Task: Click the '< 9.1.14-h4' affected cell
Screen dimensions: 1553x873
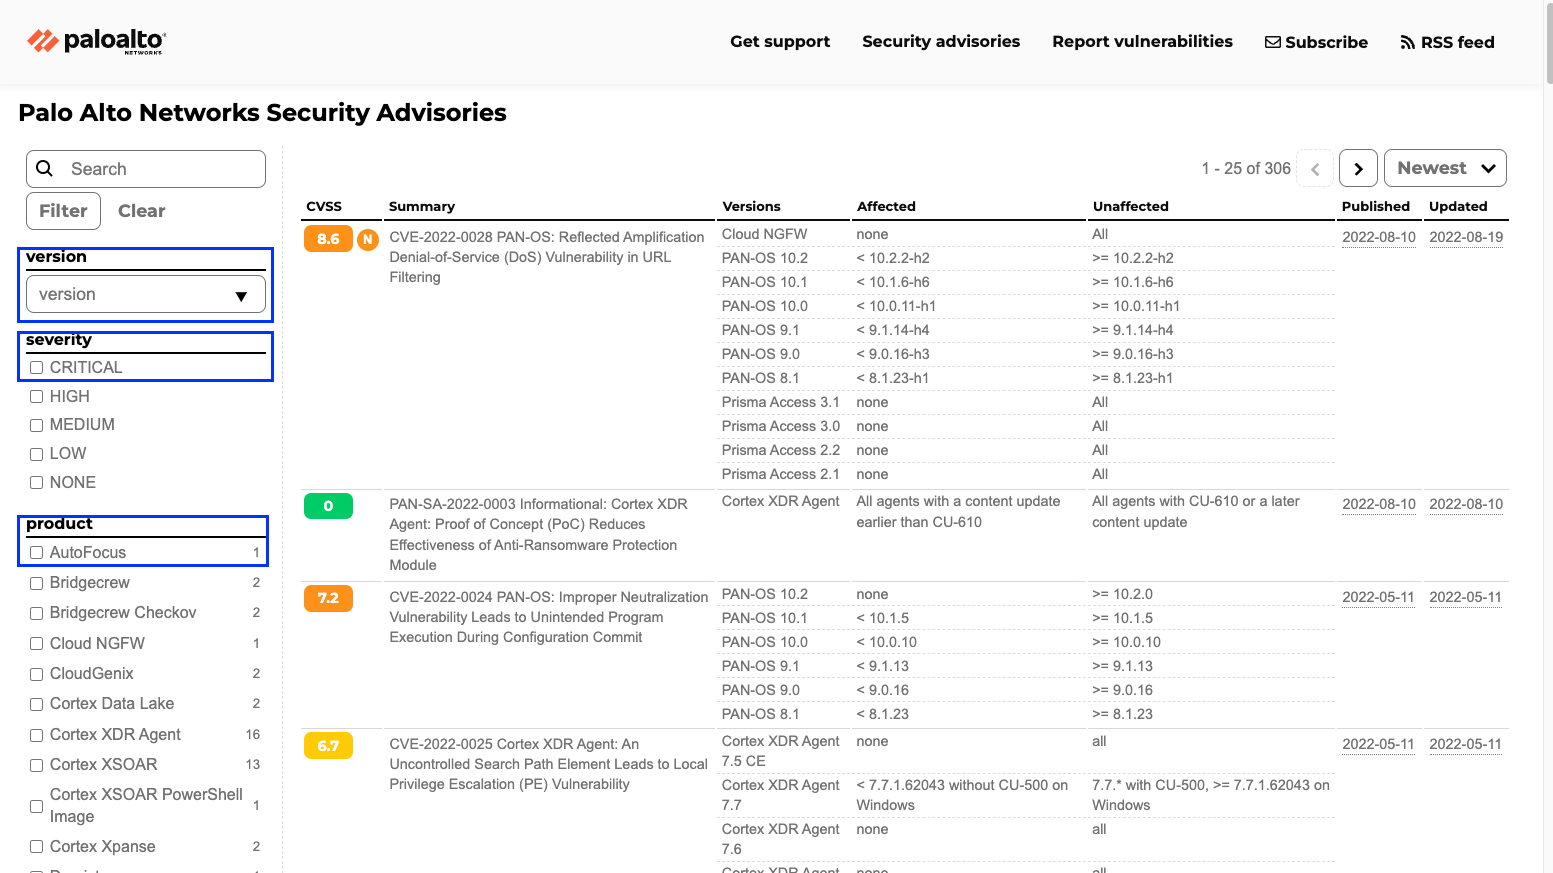Action: [x=893, y=330]
